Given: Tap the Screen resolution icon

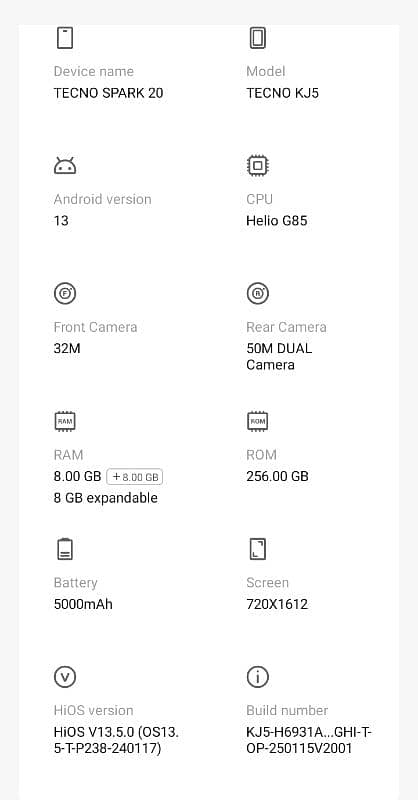Looking at the screenshot, I should [x=257, y=549].
